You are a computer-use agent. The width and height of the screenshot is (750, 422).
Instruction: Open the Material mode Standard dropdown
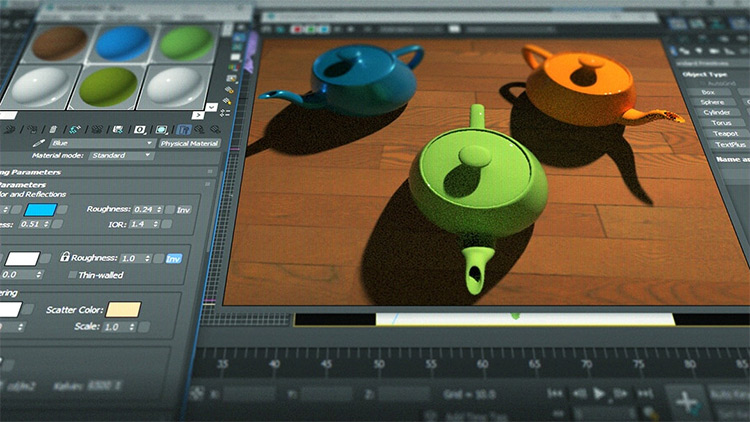tap(121, 155)
